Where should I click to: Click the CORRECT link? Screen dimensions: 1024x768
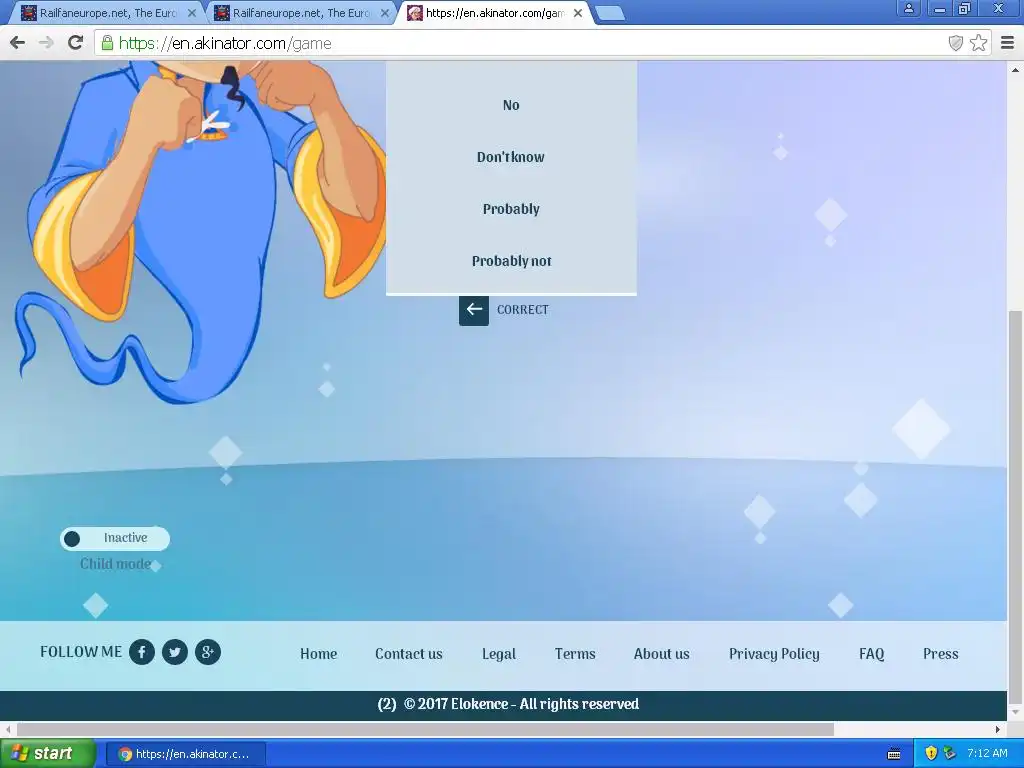(522, 310)
